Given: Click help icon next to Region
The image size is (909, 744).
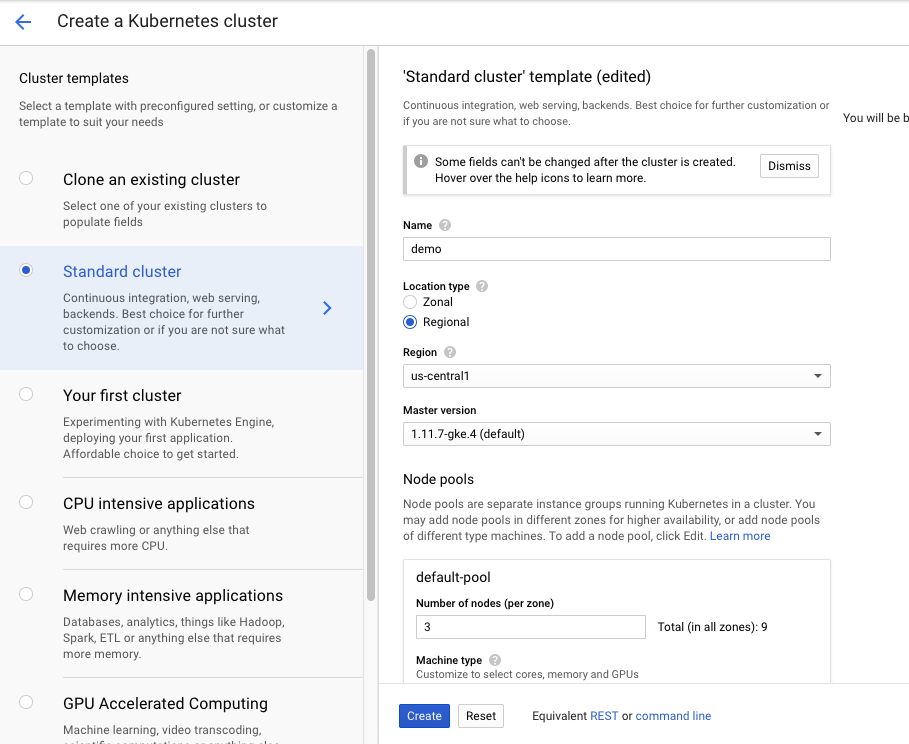Looking at the screenshot, I should (x=450, y=352).
